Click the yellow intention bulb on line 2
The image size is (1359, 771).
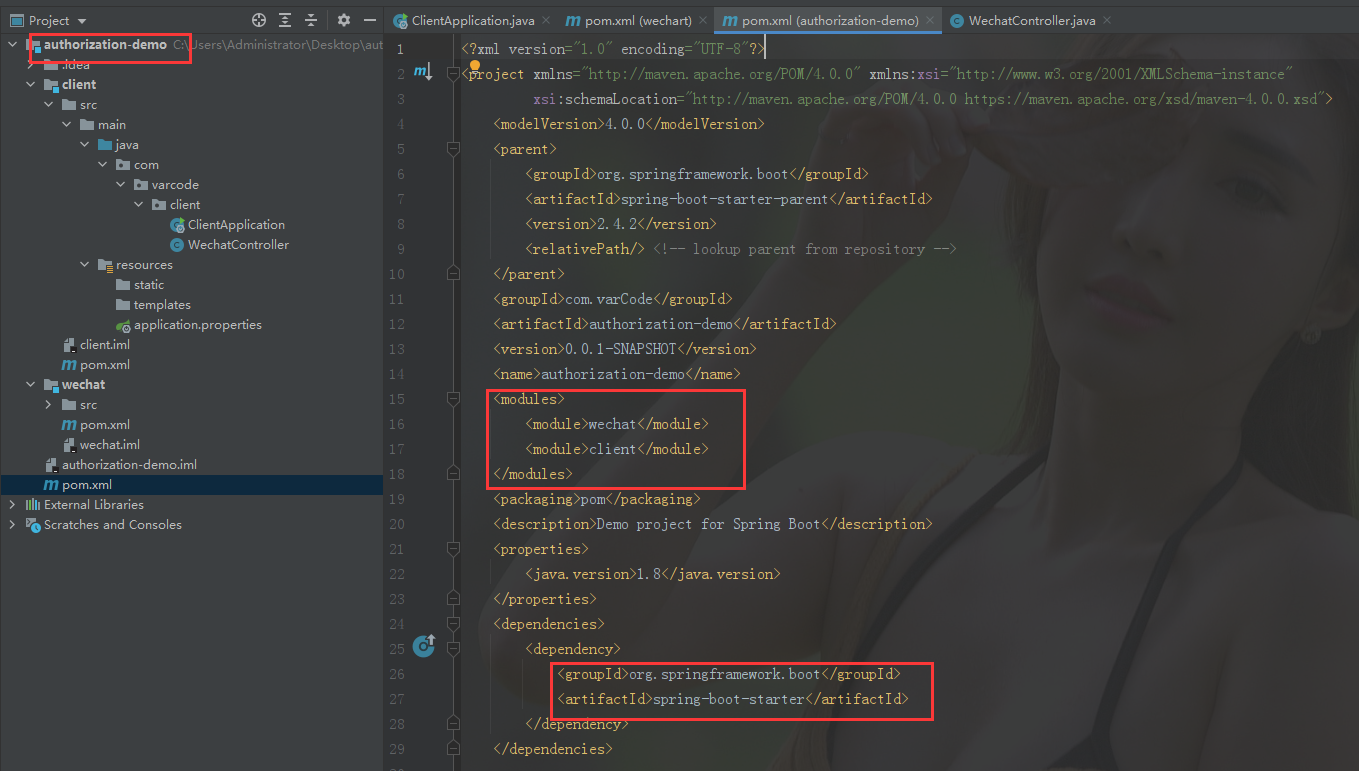click(x=475, y=66)
